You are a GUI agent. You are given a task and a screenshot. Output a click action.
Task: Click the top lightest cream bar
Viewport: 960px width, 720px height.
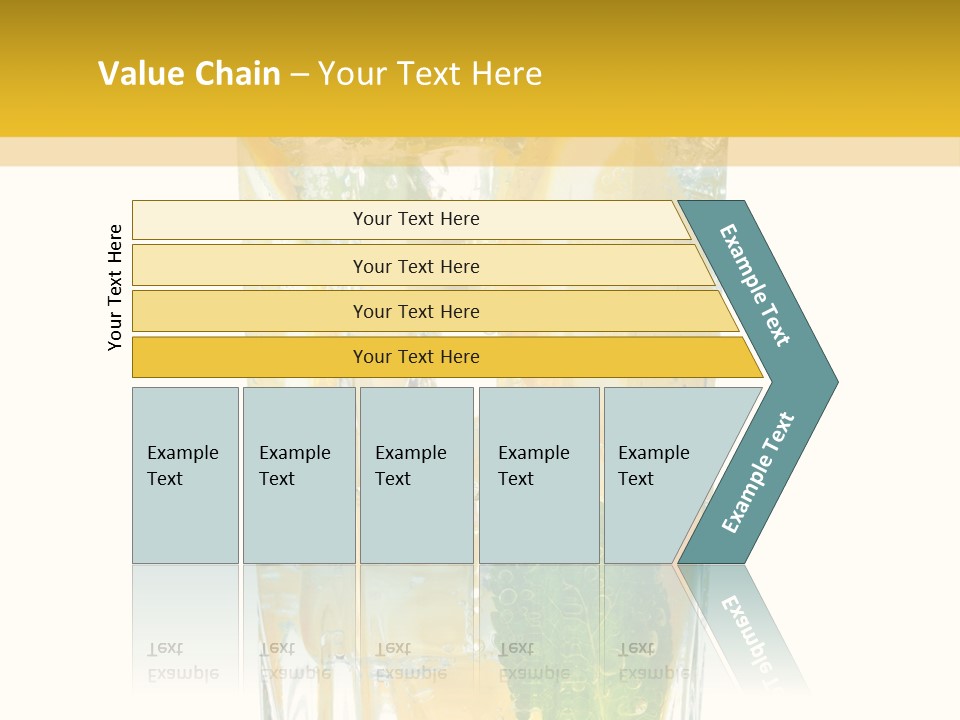click(x=416, y=219)
